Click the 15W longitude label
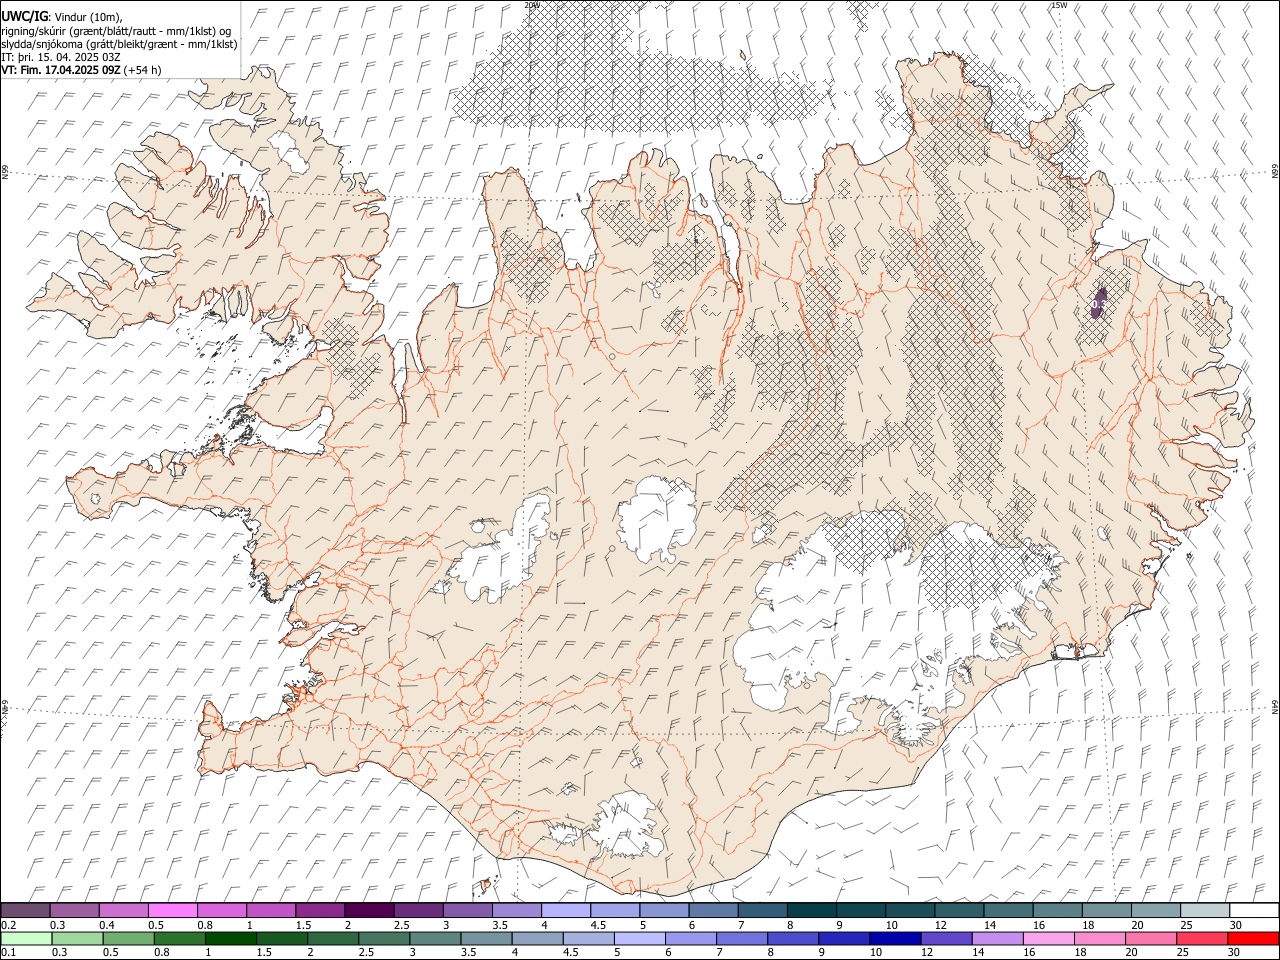The image size is (1280, 960). (1059, 5)
